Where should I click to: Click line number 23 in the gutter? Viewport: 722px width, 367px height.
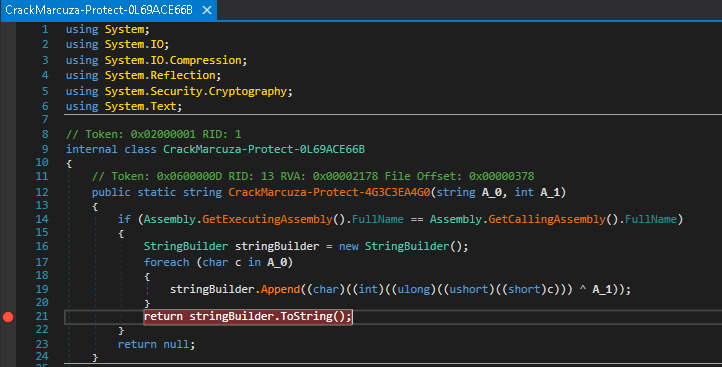tap(42, 344)
